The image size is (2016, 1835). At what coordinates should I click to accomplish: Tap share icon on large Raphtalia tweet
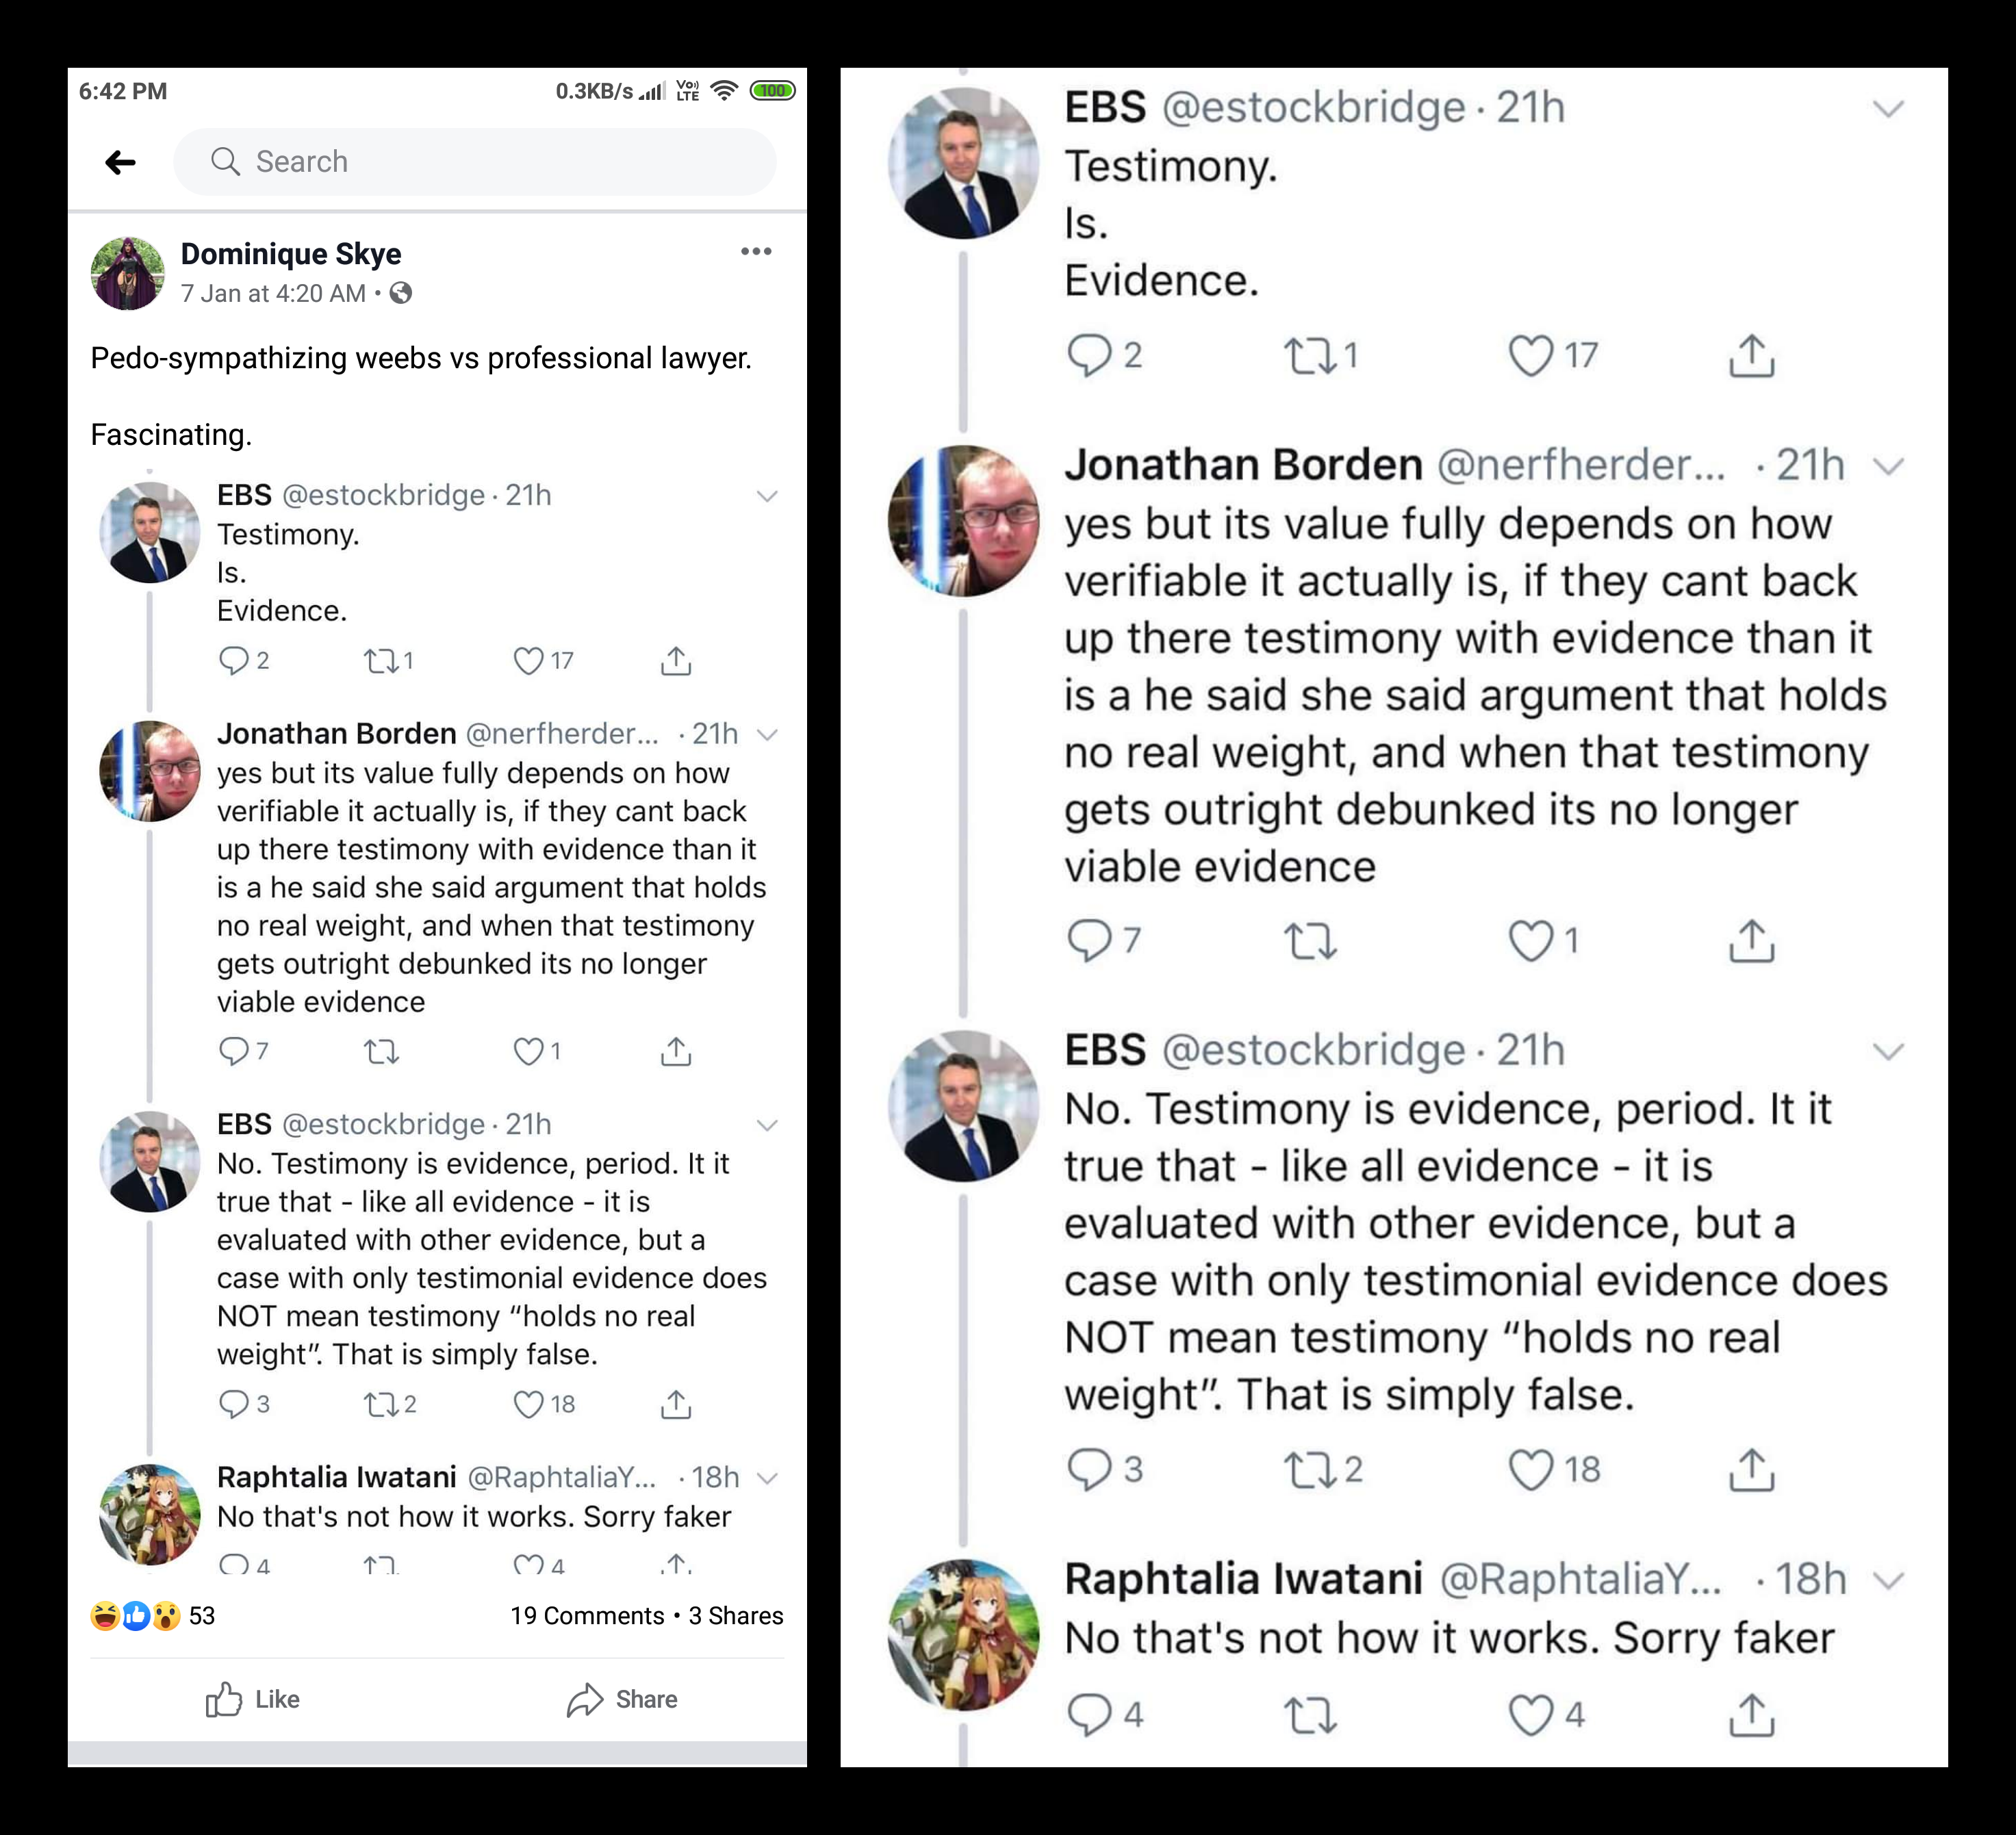tap(1751, 1715)
